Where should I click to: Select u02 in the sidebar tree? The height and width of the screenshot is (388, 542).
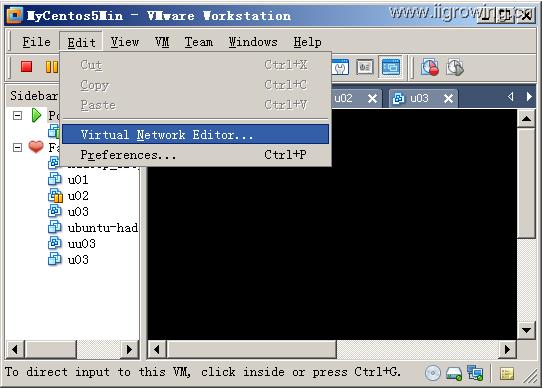[x=78, y=196]
